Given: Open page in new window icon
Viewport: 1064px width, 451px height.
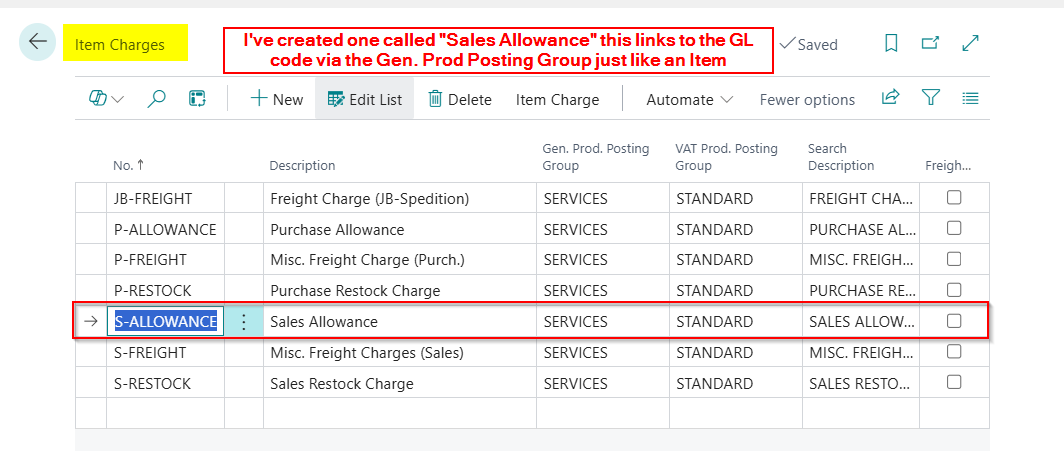Looking at the screenshot, I should [x=930, y=43].
